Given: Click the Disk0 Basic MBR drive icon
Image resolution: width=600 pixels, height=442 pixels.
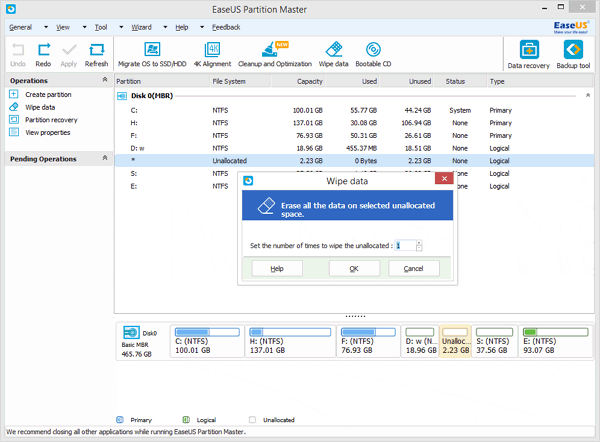Looking at the screenshot, I should 131,333.
